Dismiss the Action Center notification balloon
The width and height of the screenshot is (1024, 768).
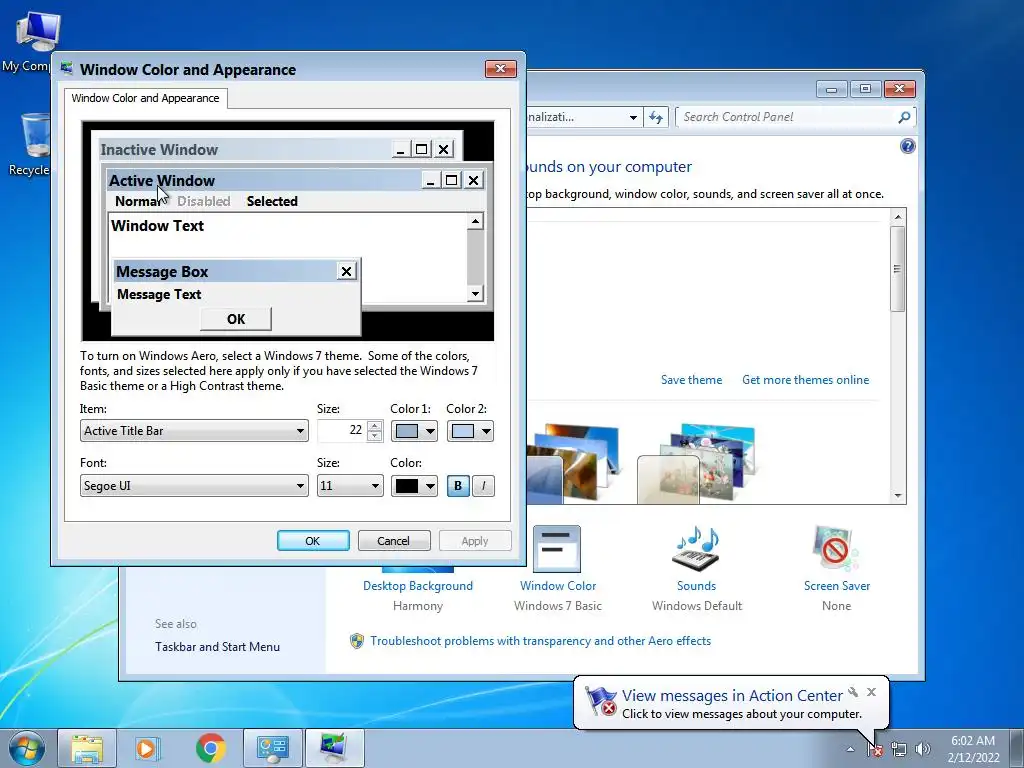871,692
